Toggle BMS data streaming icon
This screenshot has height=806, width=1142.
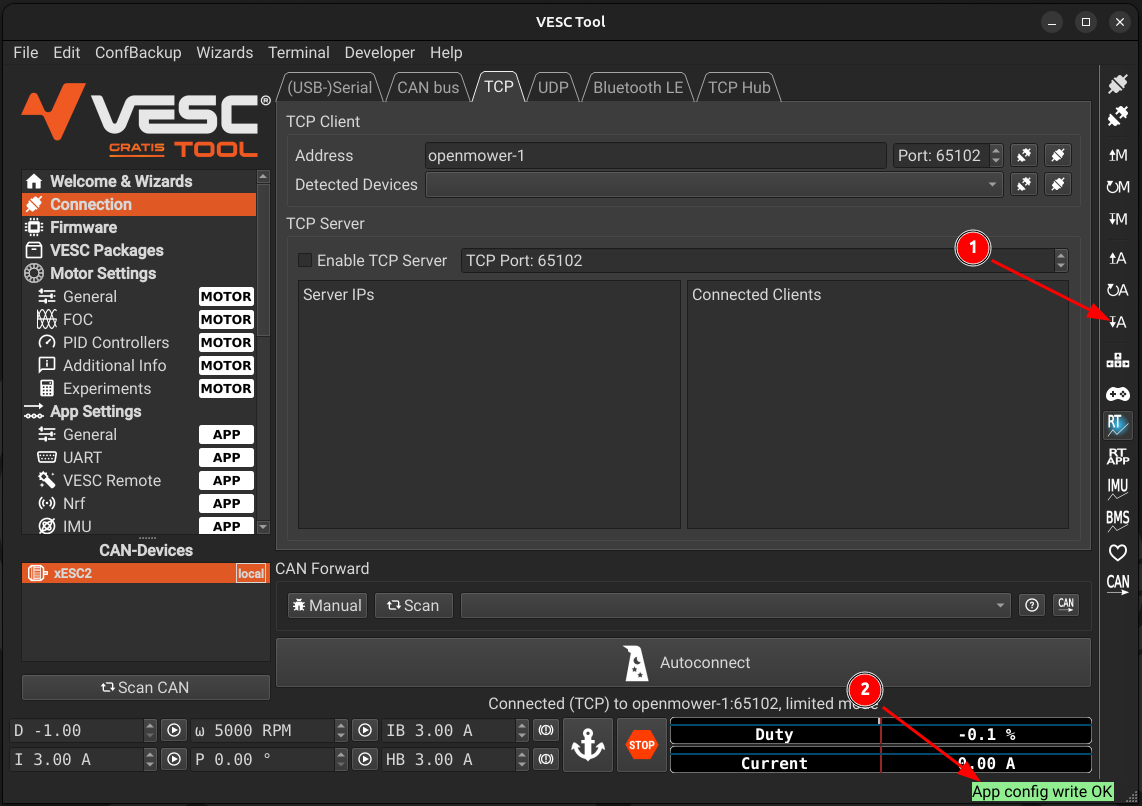click(1118, 520)
